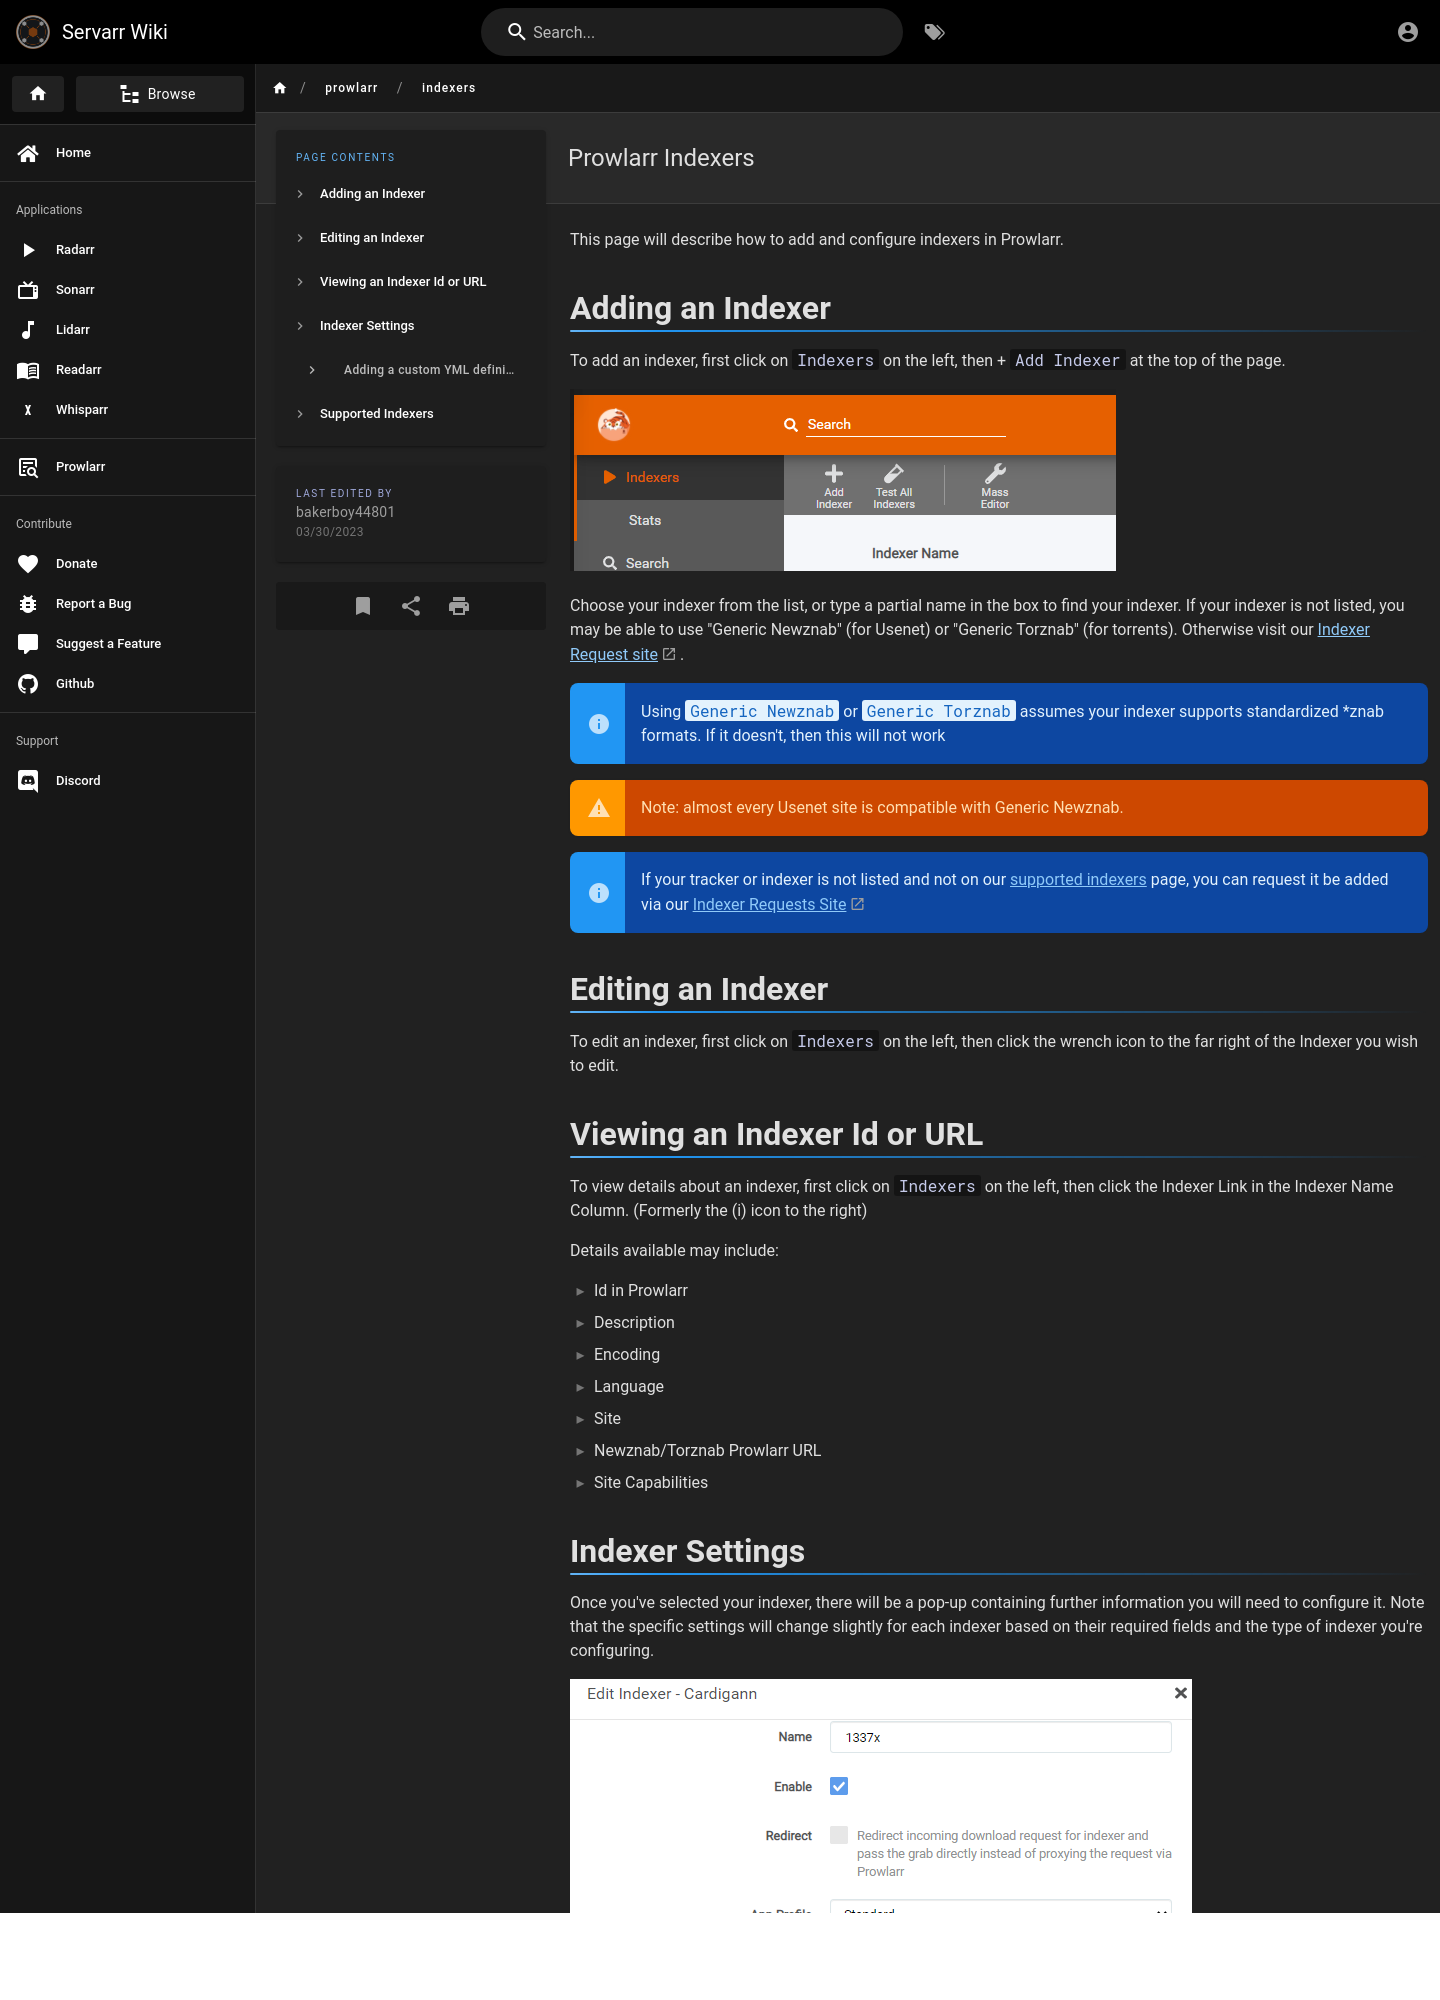The image size is (1440, 2000).
Task: Click the home button in sidebar top
Action: click(38, 94)
